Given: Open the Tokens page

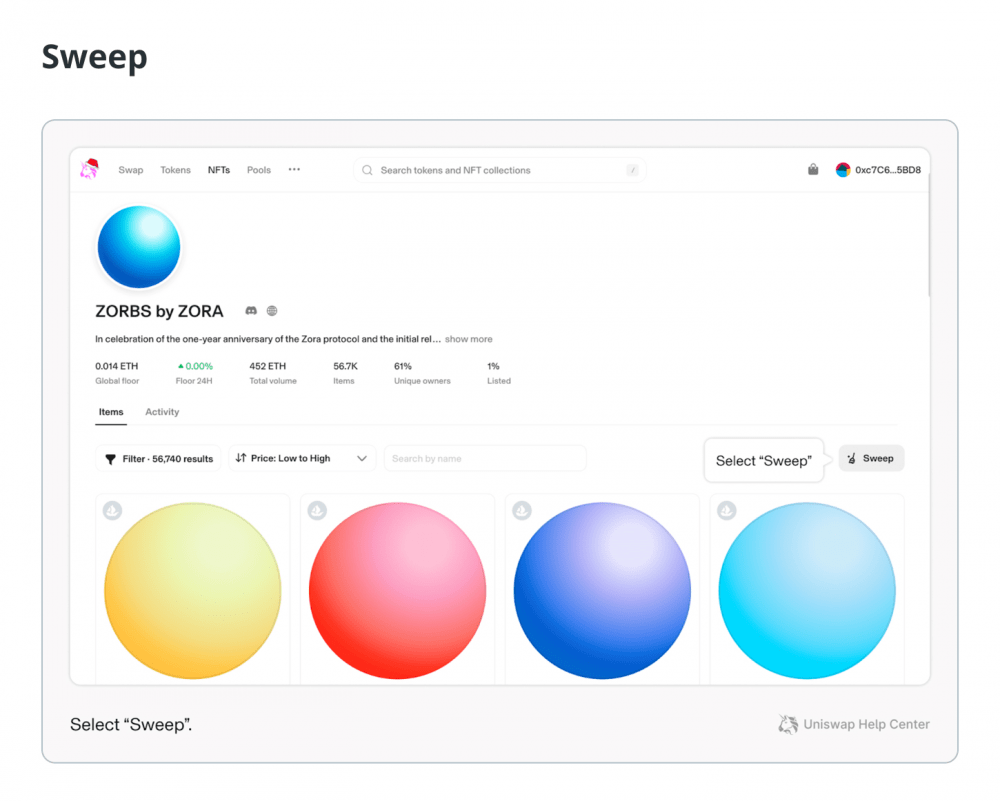Looking at the screenshot, I should 175,170.
